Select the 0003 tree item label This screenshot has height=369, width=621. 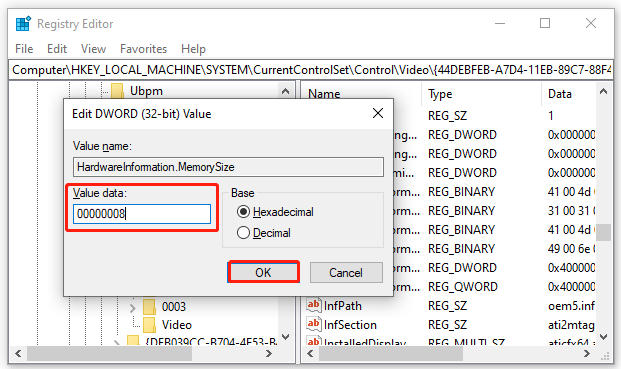[173, 307]
